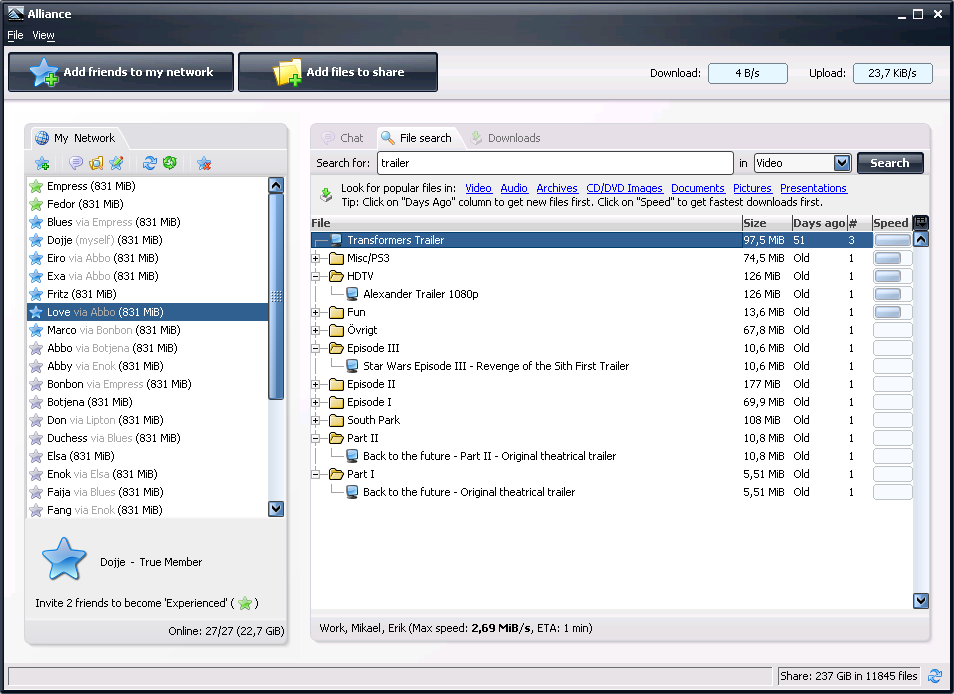Switch to the Downloads tab
Viewport: 954px width, 694px height.
pyautogui.click(x=505, y=138)
